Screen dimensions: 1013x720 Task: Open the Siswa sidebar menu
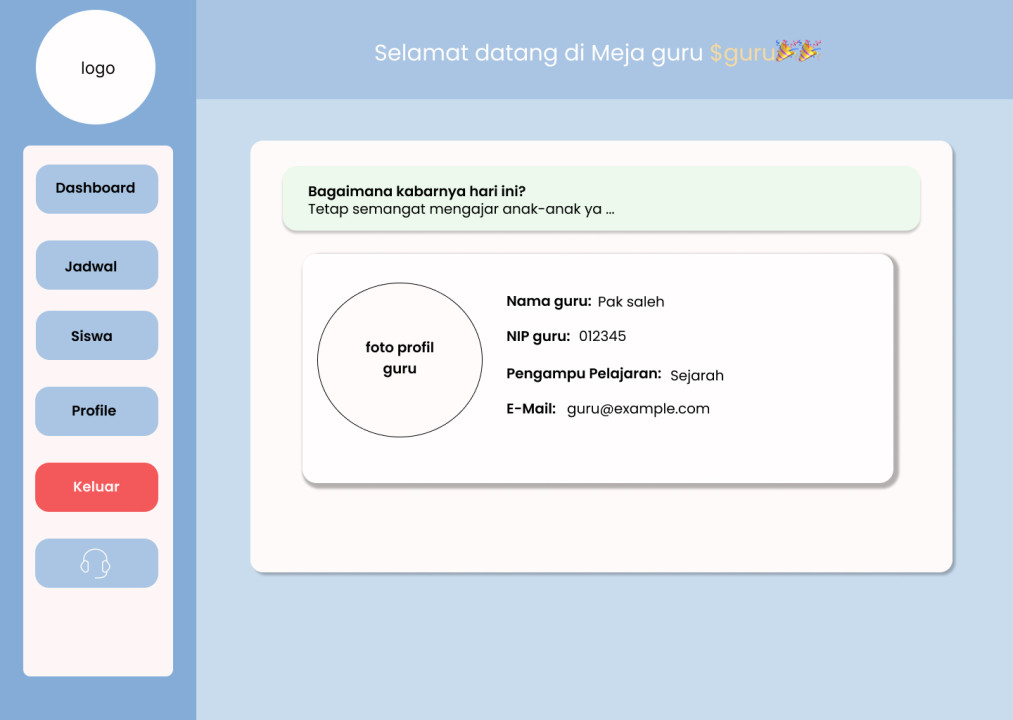96,336
